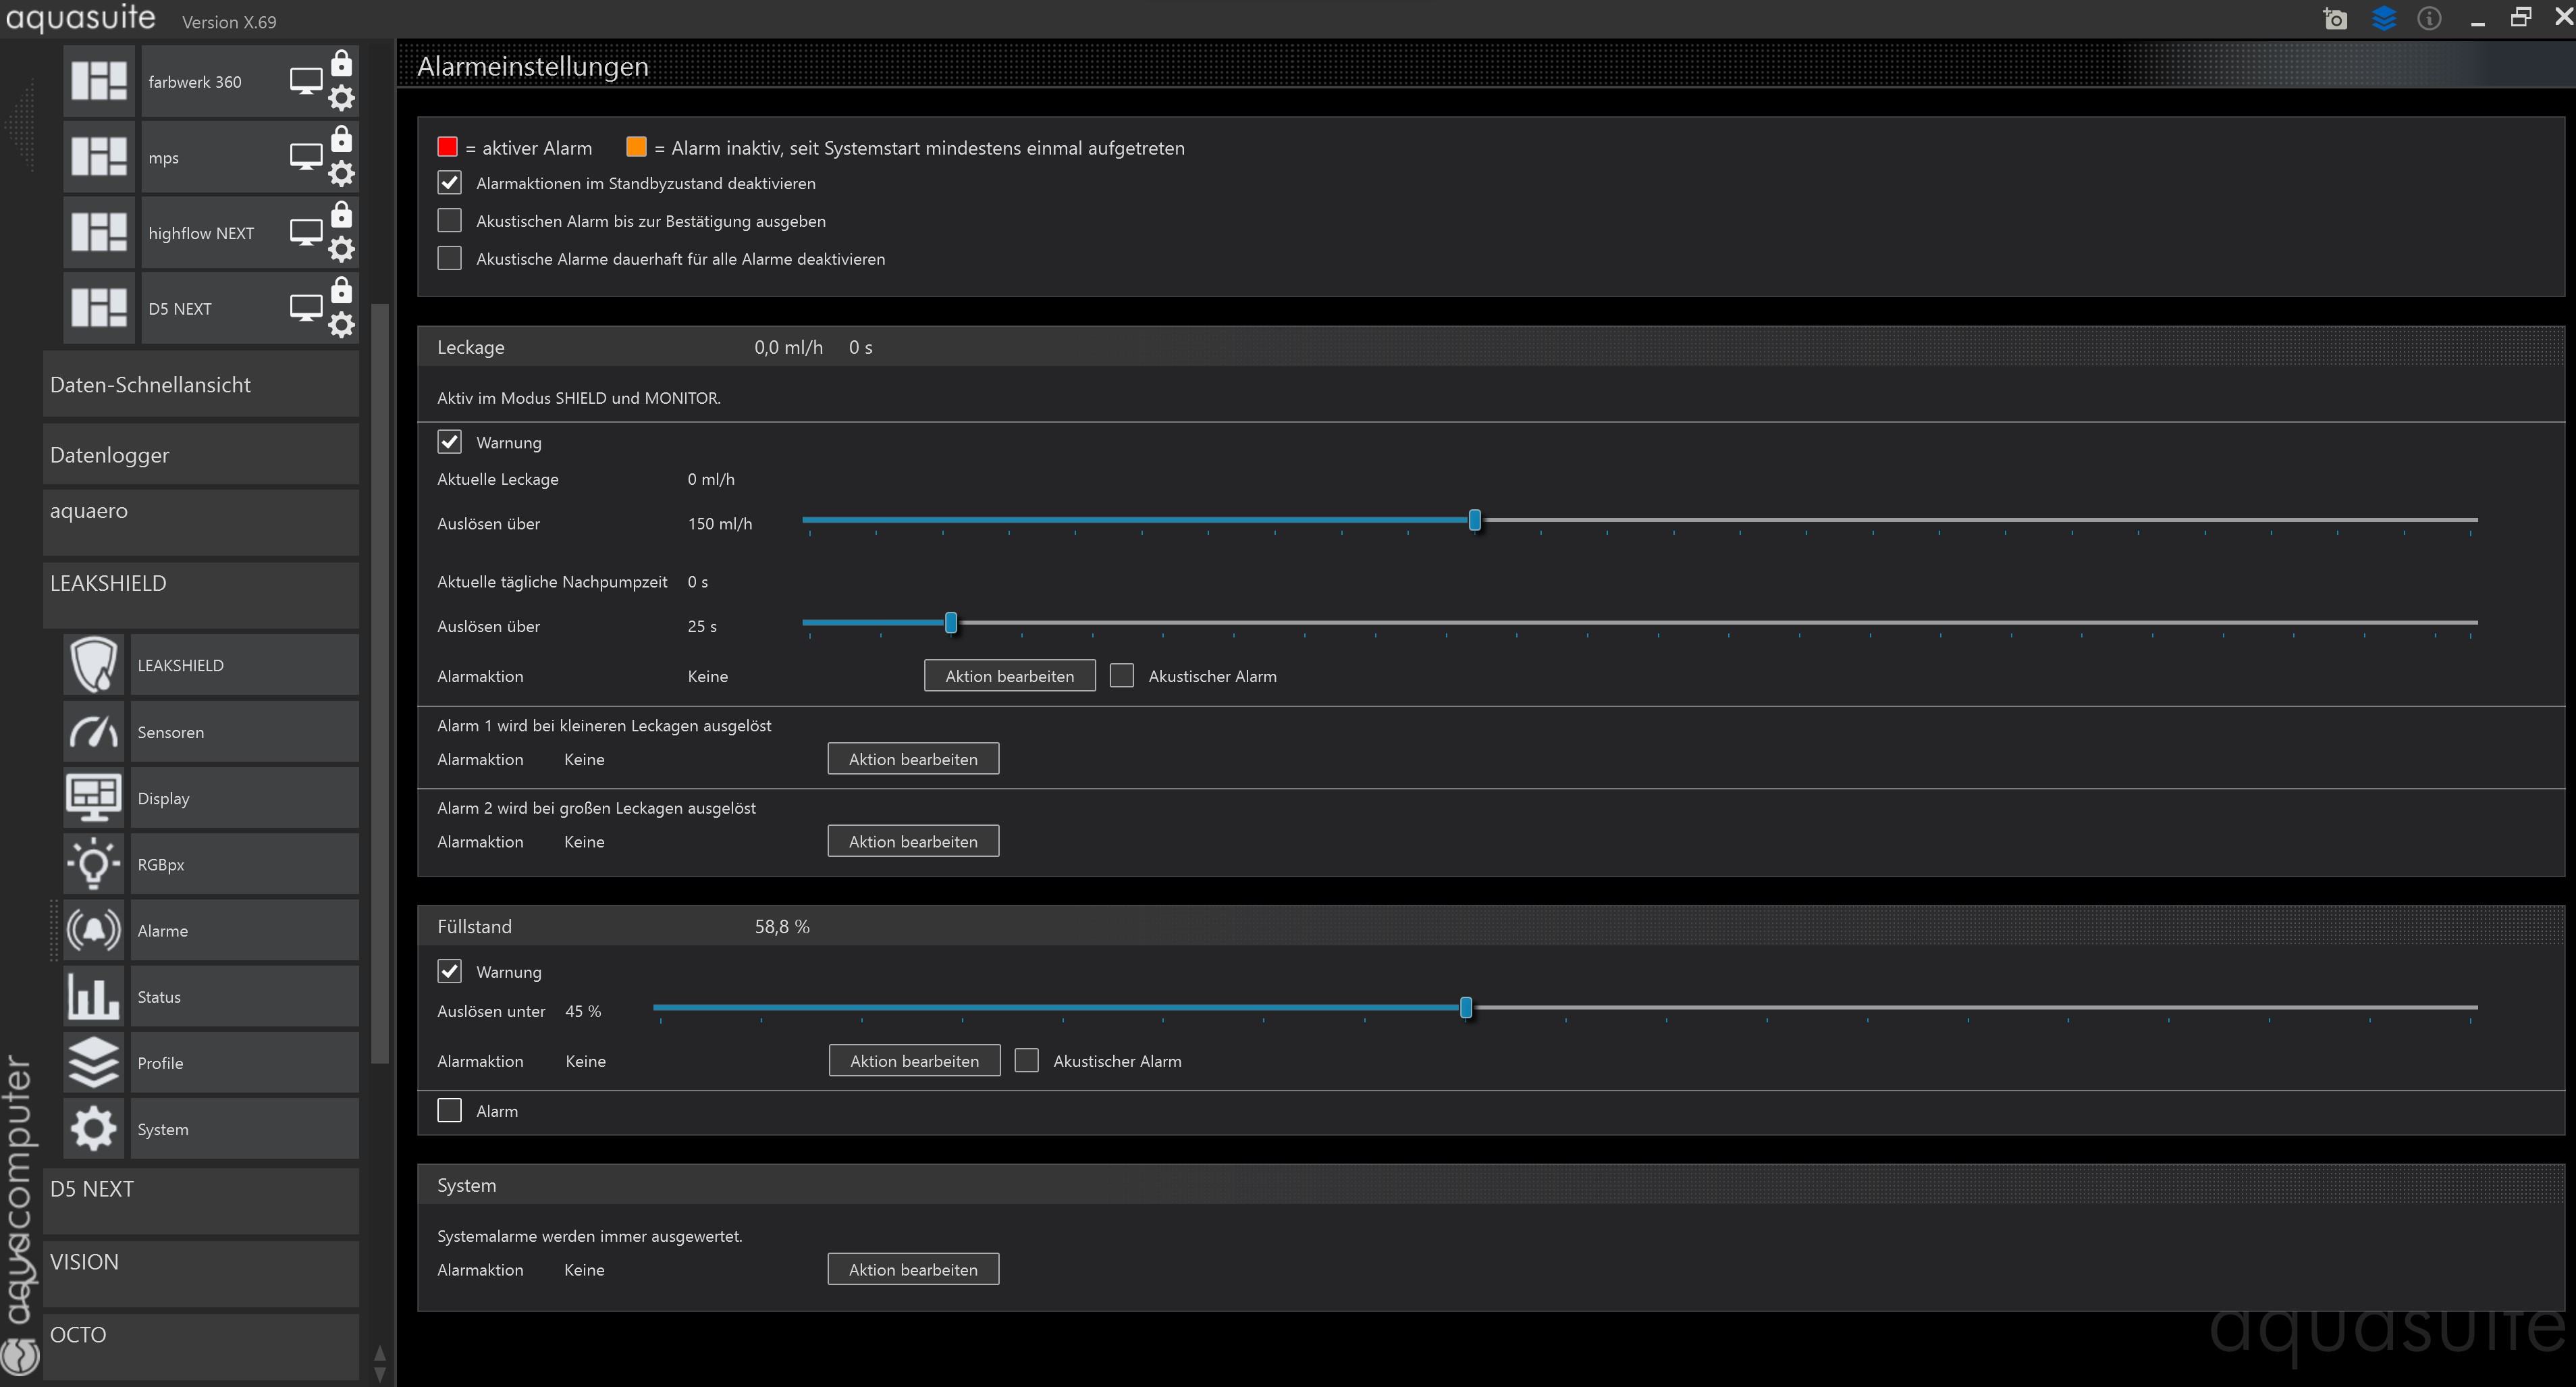
Task: Open the Display page
Action: 245,798
